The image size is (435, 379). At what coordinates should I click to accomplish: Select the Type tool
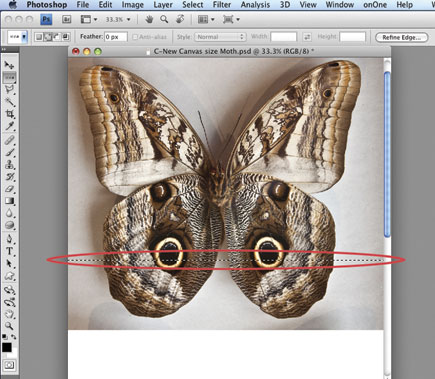[x=9, y=251]
